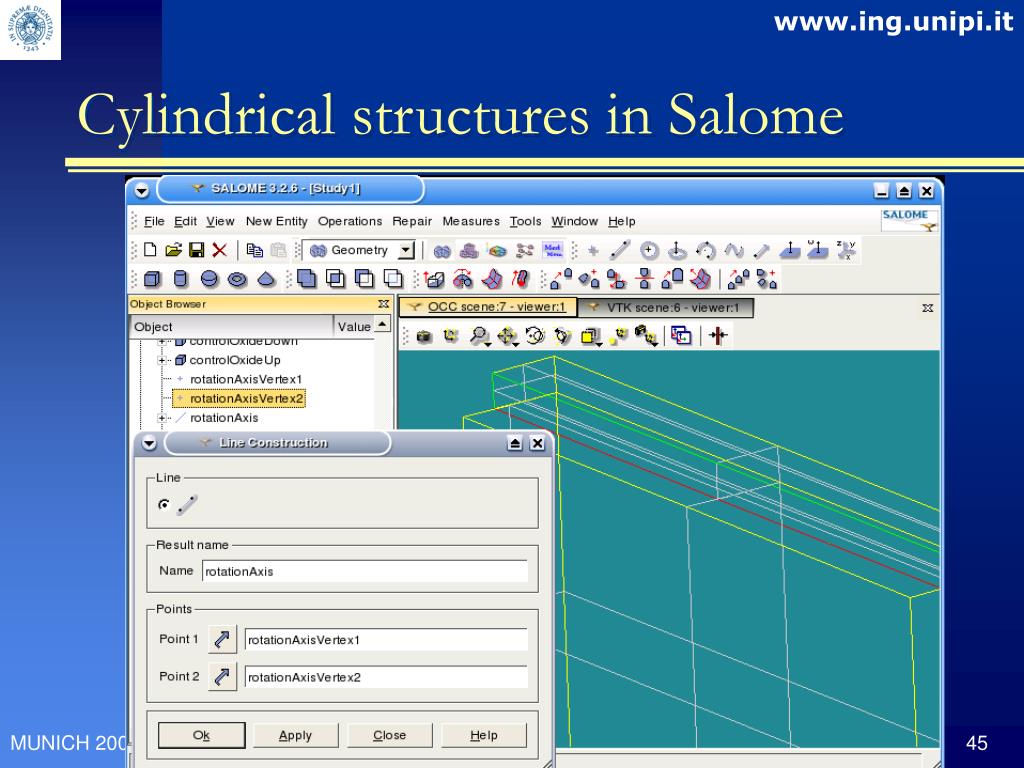This screenshot has height=768, width=1024.
Task: Select rotationAxisVertex1 in Object Browser
Action: (x=246, y=379)
